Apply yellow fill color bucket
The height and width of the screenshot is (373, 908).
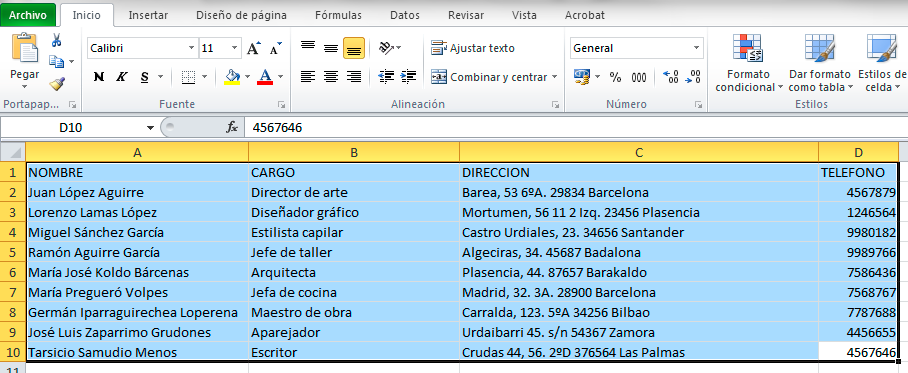pyautogui.click(x=232, y=77)
